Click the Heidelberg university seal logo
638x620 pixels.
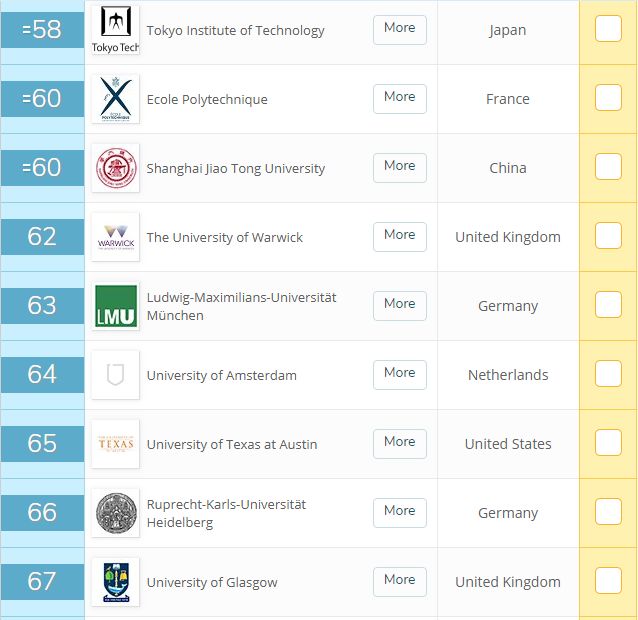pos(115,513)
